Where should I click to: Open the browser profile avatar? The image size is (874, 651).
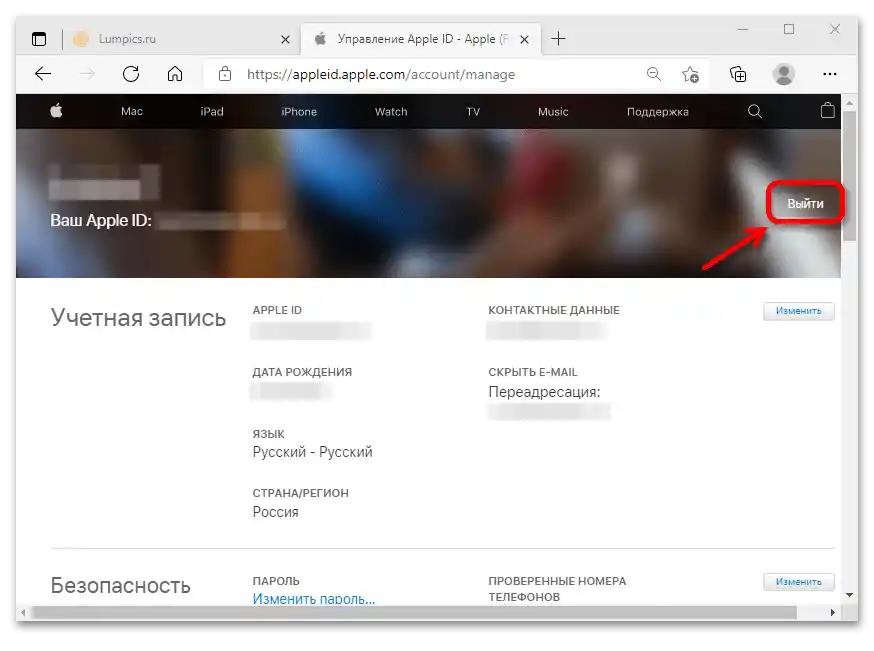pos(784,74)
